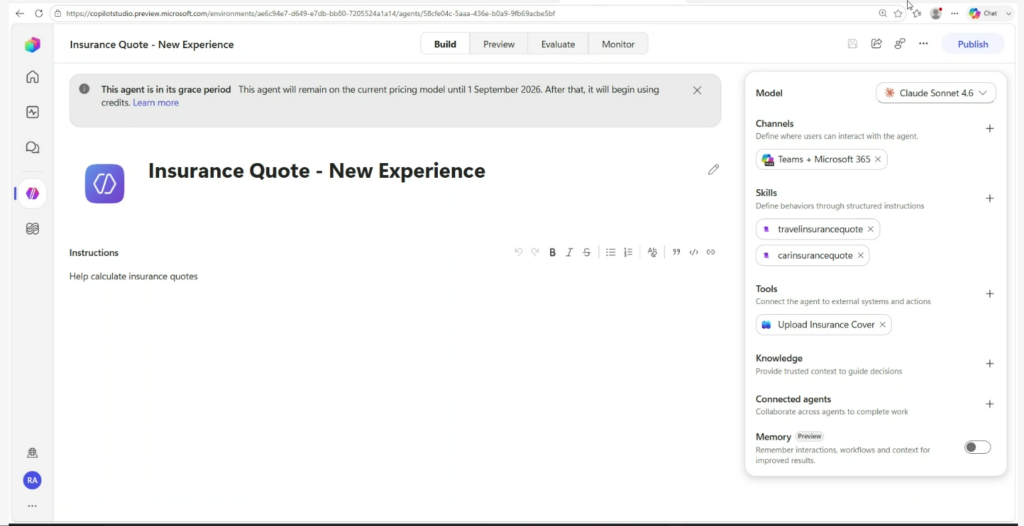Insert a numbered list
Viewport: 1024px width, 526px height.
628,252
